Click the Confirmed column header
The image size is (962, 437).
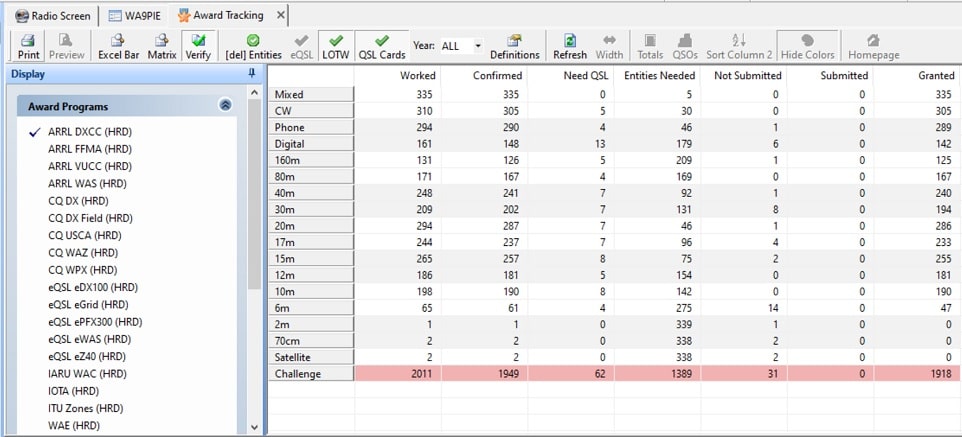coord(484,75)
